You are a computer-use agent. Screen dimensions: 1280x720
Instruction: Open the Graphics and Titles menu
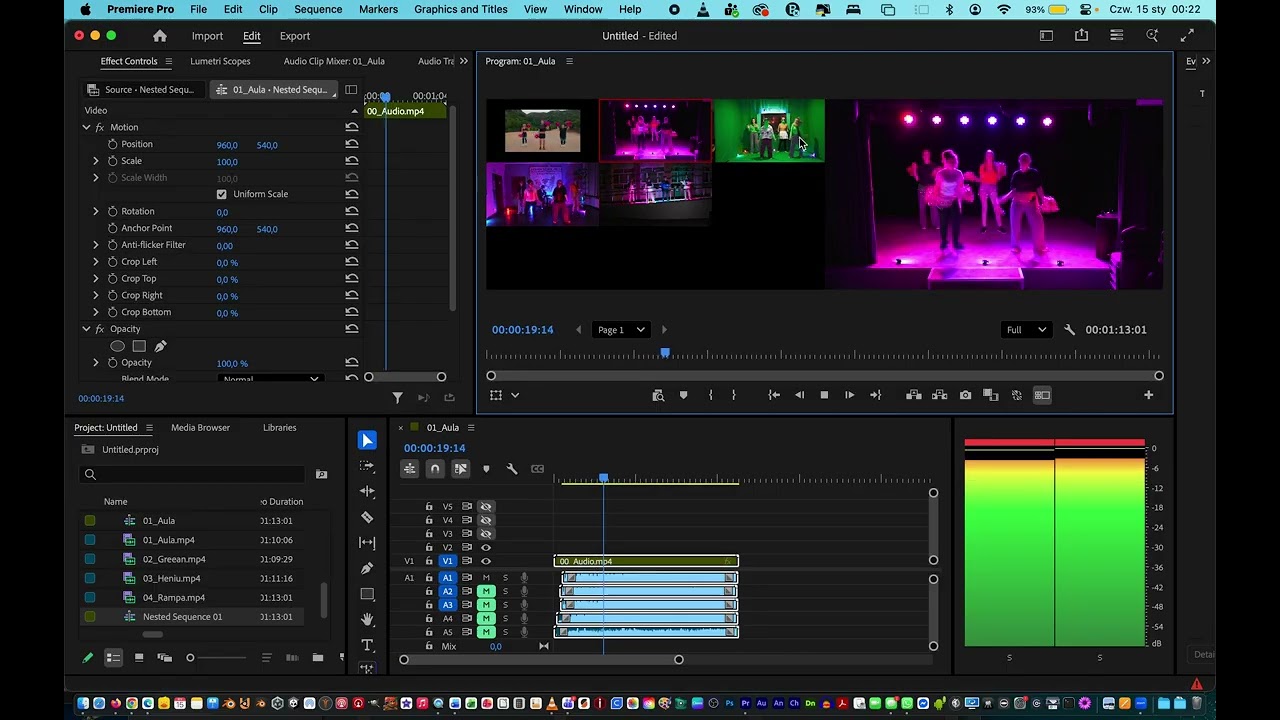tap(461, 9)
